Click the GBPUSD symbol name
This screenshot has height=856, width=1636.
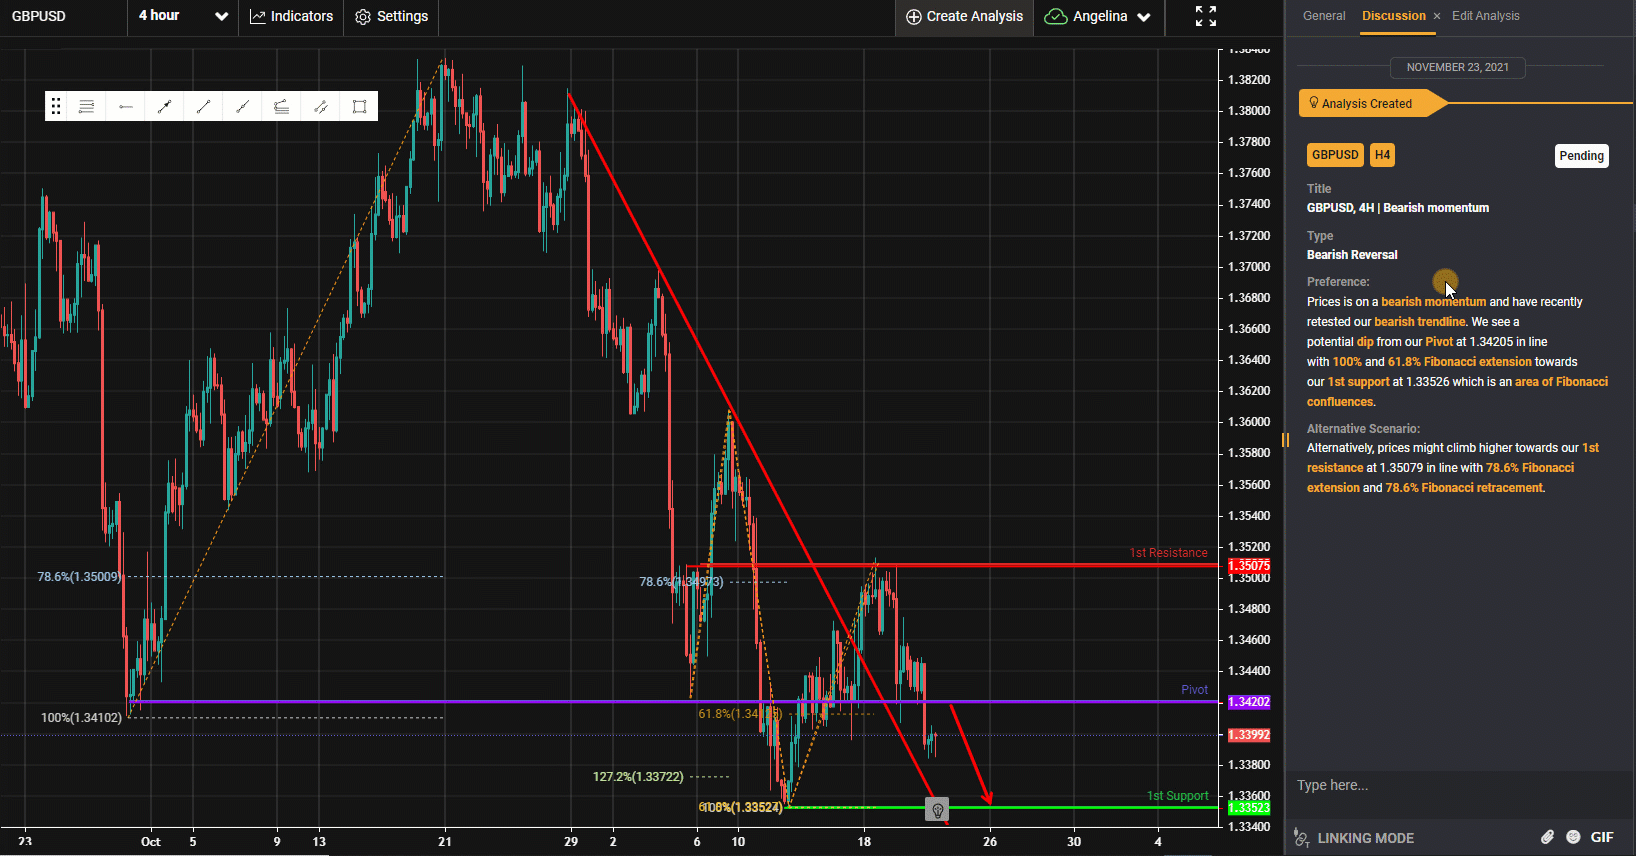point(39,16)
